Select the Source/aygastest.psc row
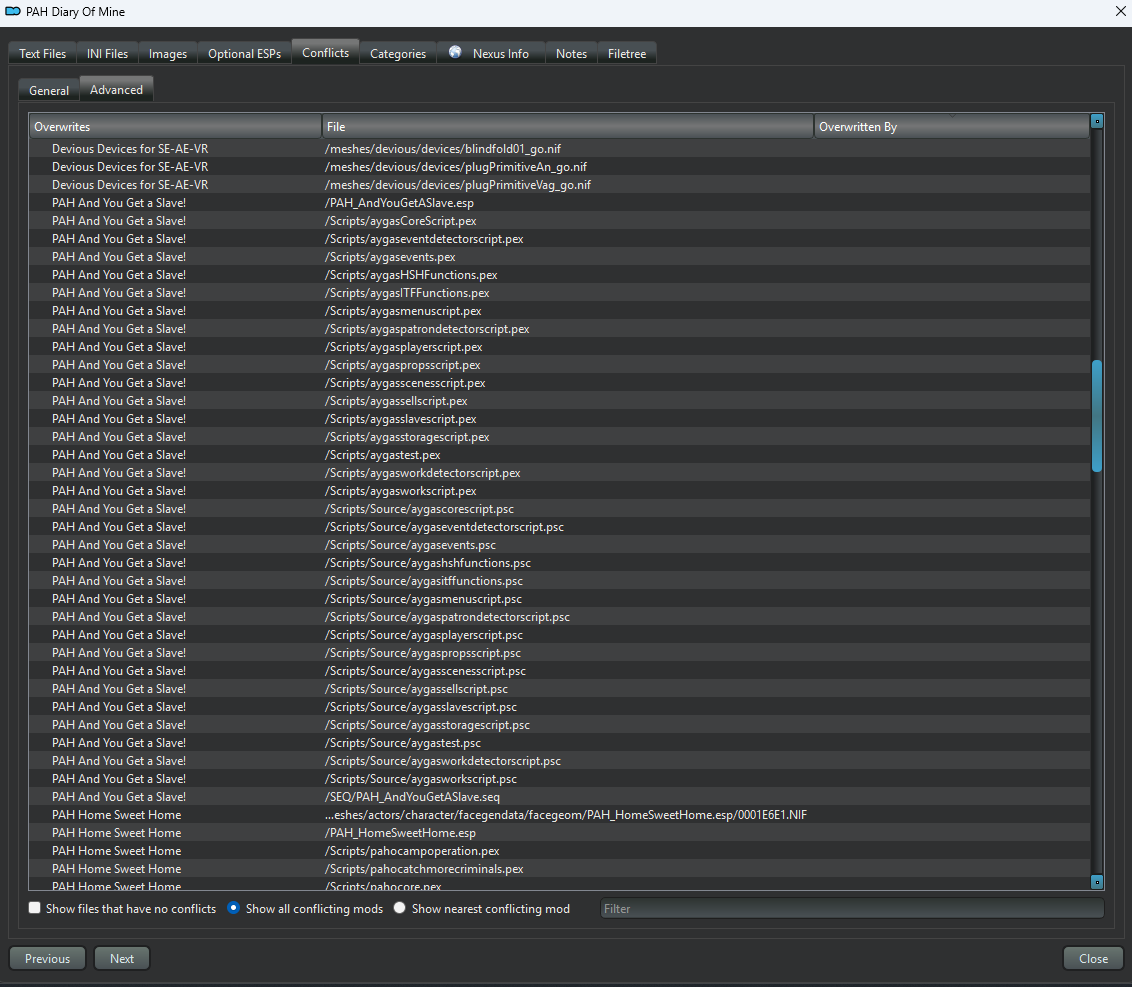Image resolution: width=1132 pixels, height=987 pixels. [560, 743]
